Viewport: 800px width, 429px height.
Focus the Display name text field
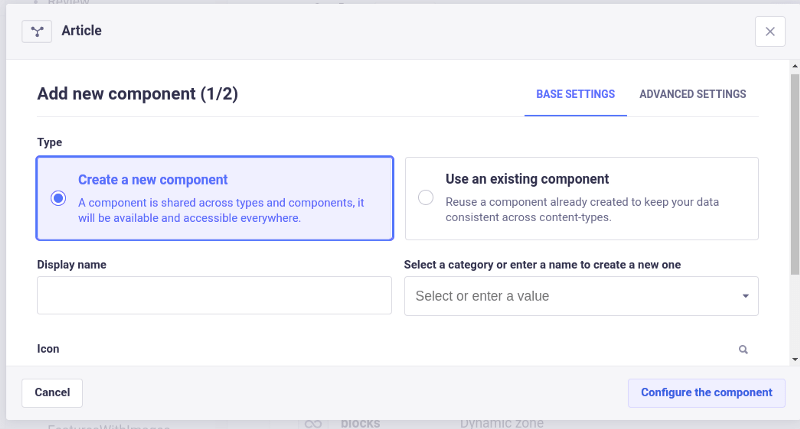[214, 296]
